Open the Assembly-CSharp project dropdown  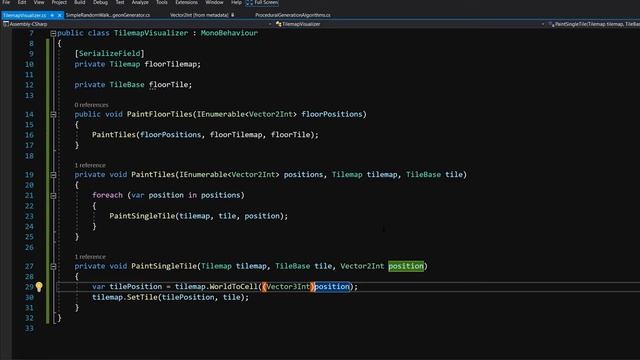270,24
